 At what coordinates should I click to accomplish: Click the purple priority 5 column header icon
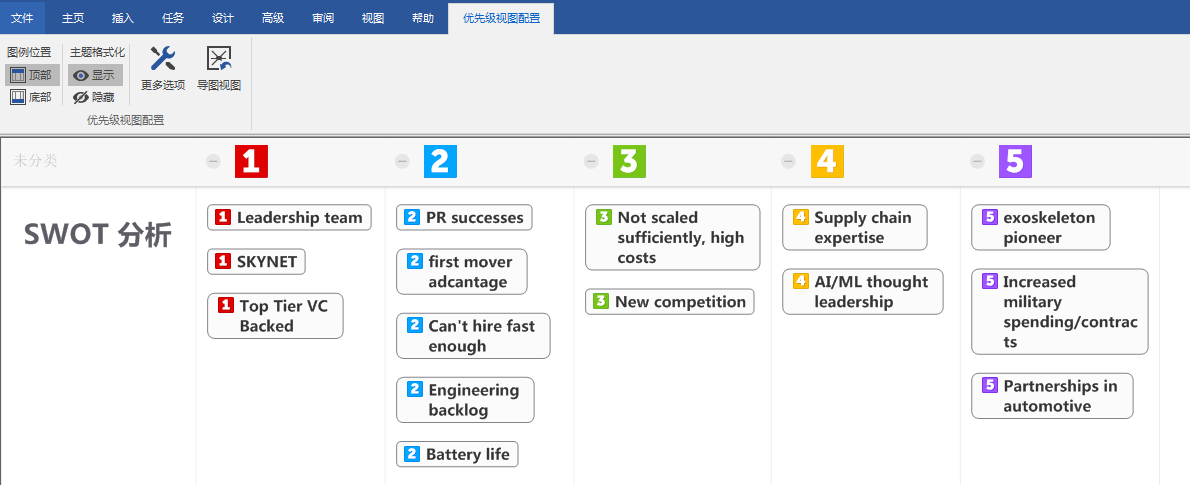(1015, 161)
